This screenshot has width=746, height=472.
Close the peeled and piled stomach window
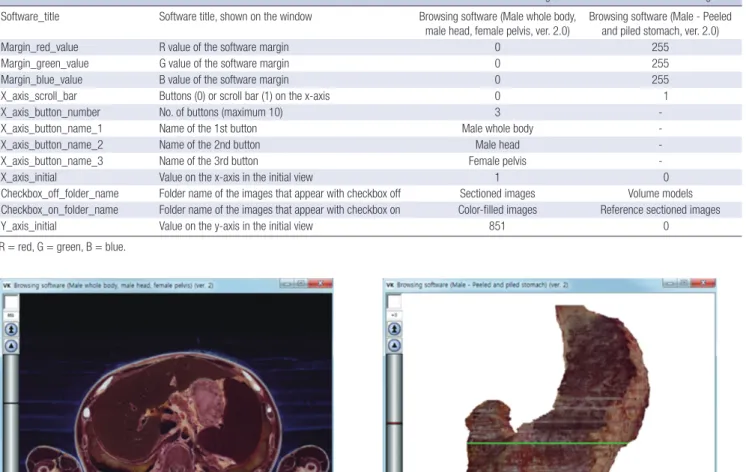(703, 283)
